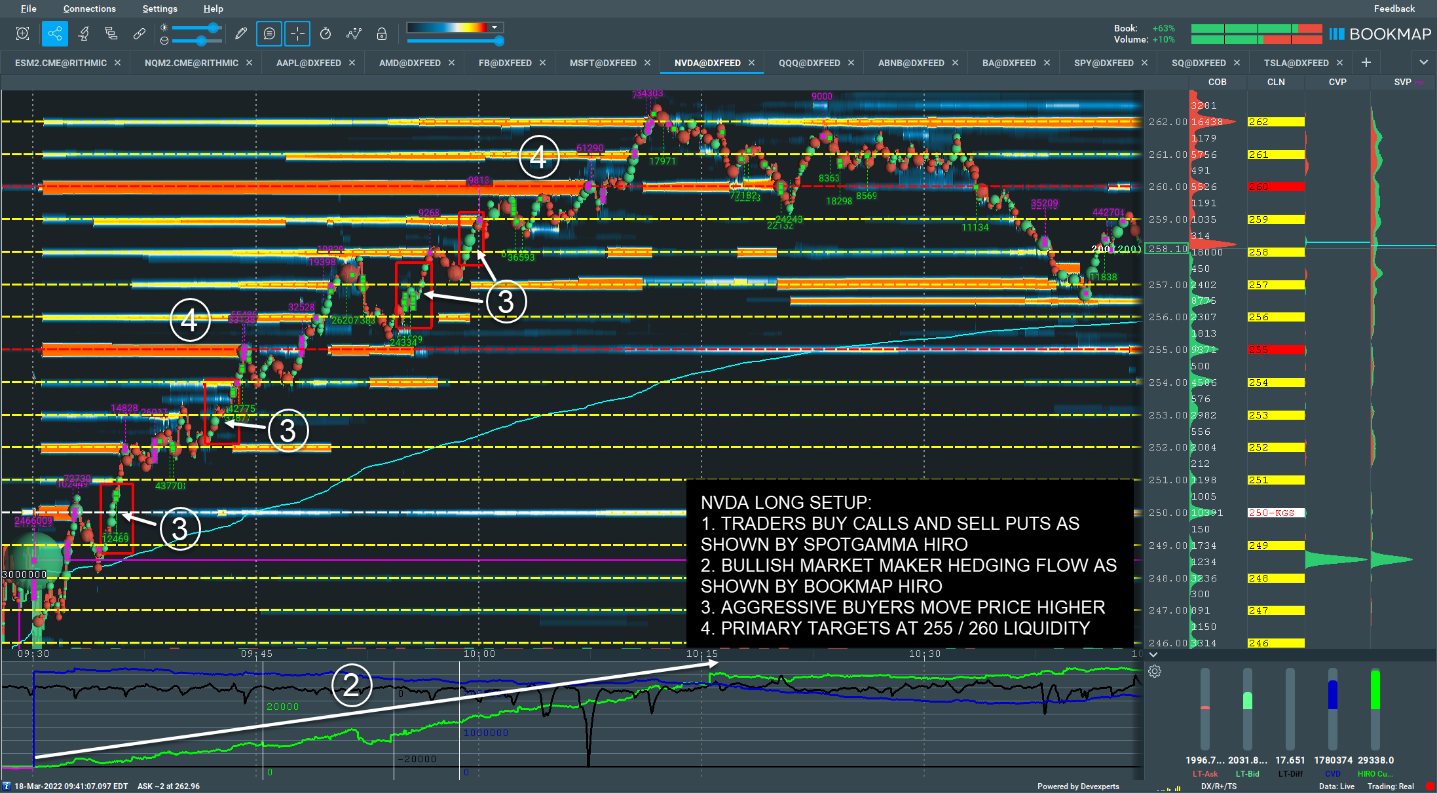Viewport: 1437px width, 793px height.
Task: Click the HIRO Cu... widget bar
Action: 1375,708
